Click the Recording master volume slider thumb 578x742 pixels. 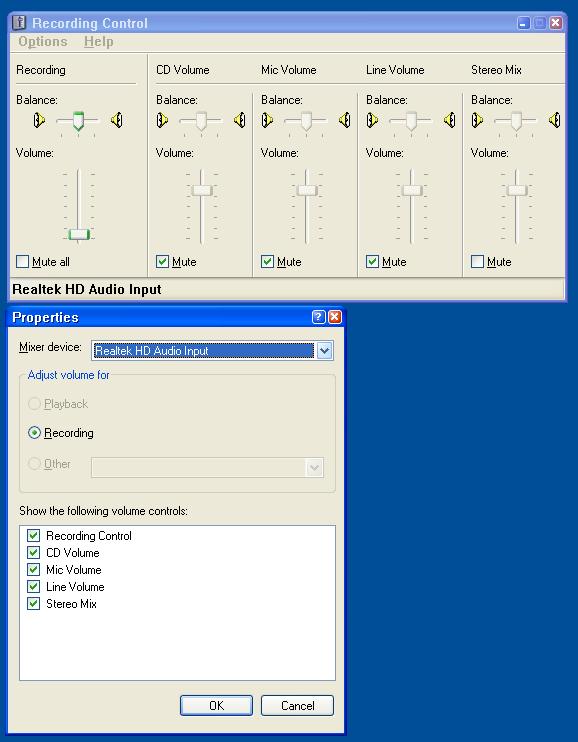[79, 234]
